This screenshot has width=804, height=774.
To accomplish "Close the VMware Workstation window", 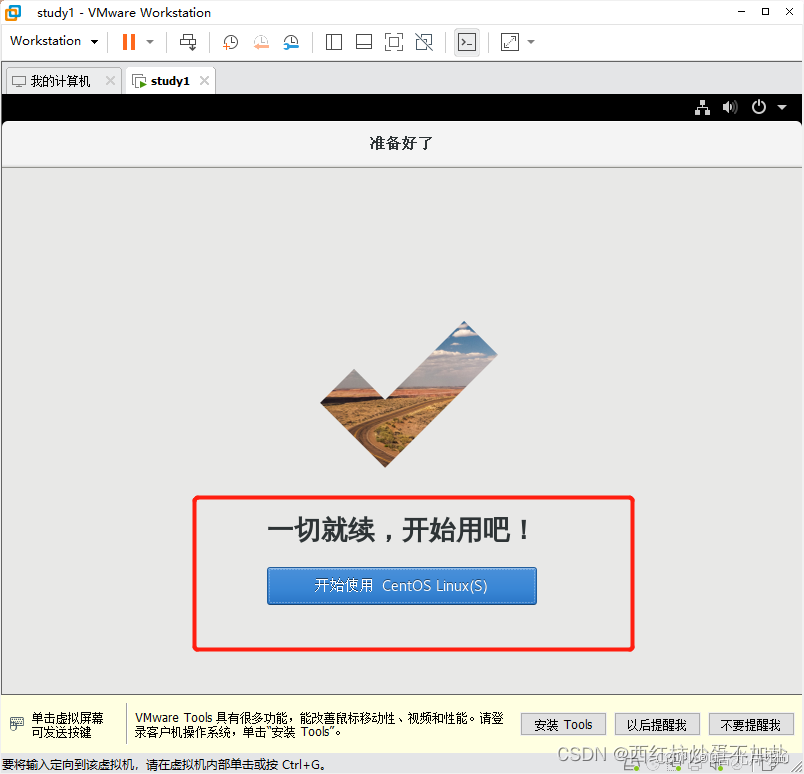I will pos(789,12).
